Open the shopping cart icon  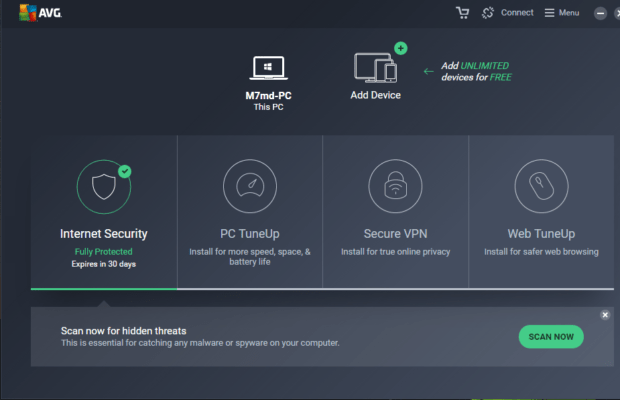462,13
